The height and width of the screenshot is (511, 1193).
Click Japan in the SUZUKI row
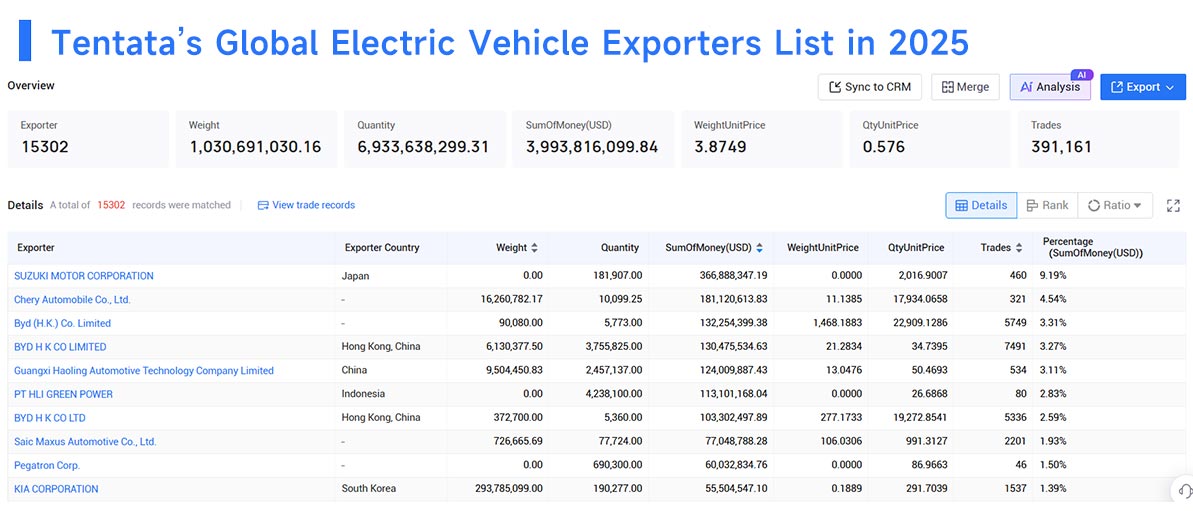coord(355,276)
